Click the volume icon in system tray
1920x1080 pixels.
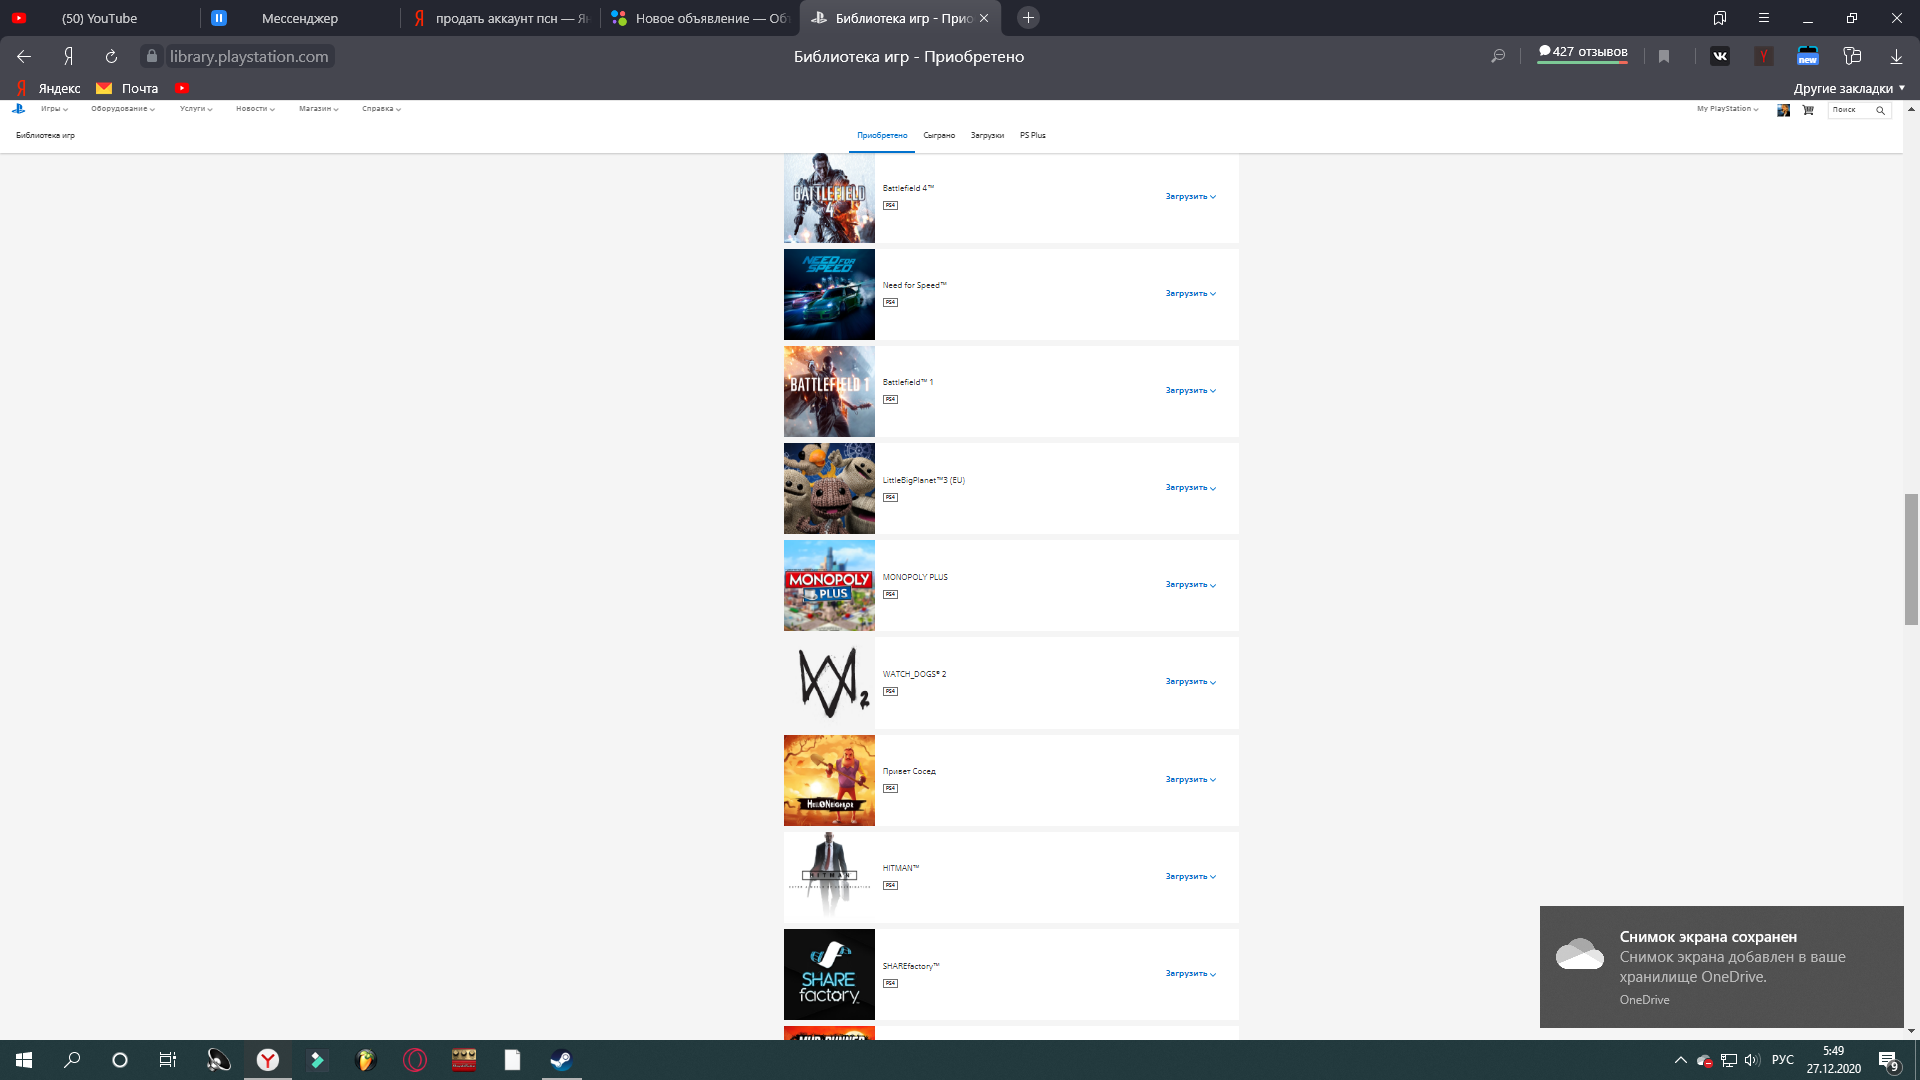click(x=1752, y=1060)
